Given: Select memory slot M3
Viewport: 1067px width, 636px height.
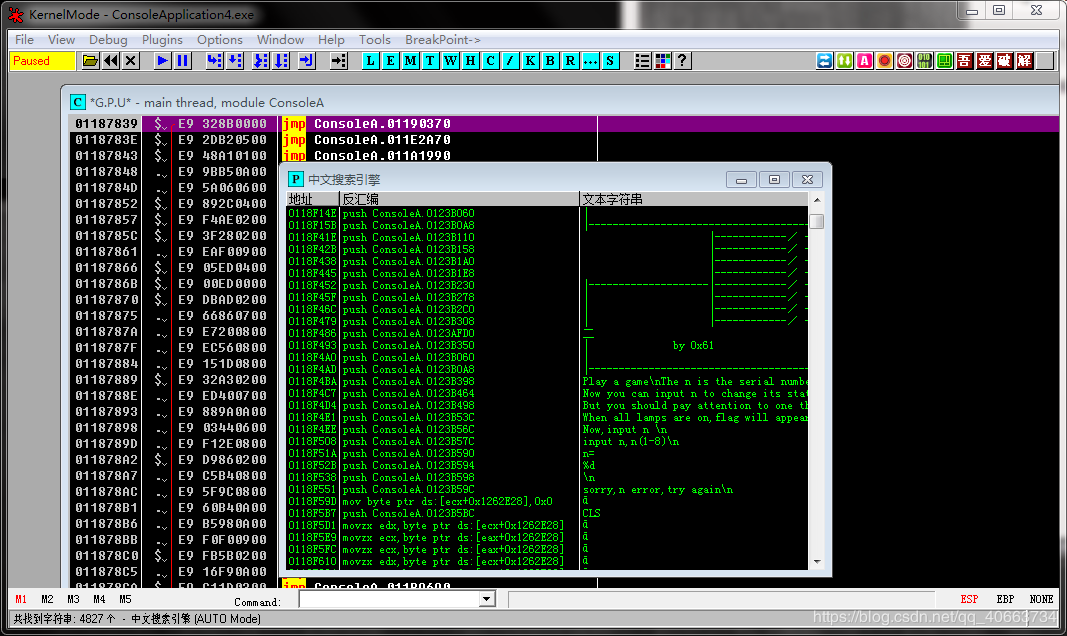Looking at the screenshot, I should click(73, 599).
